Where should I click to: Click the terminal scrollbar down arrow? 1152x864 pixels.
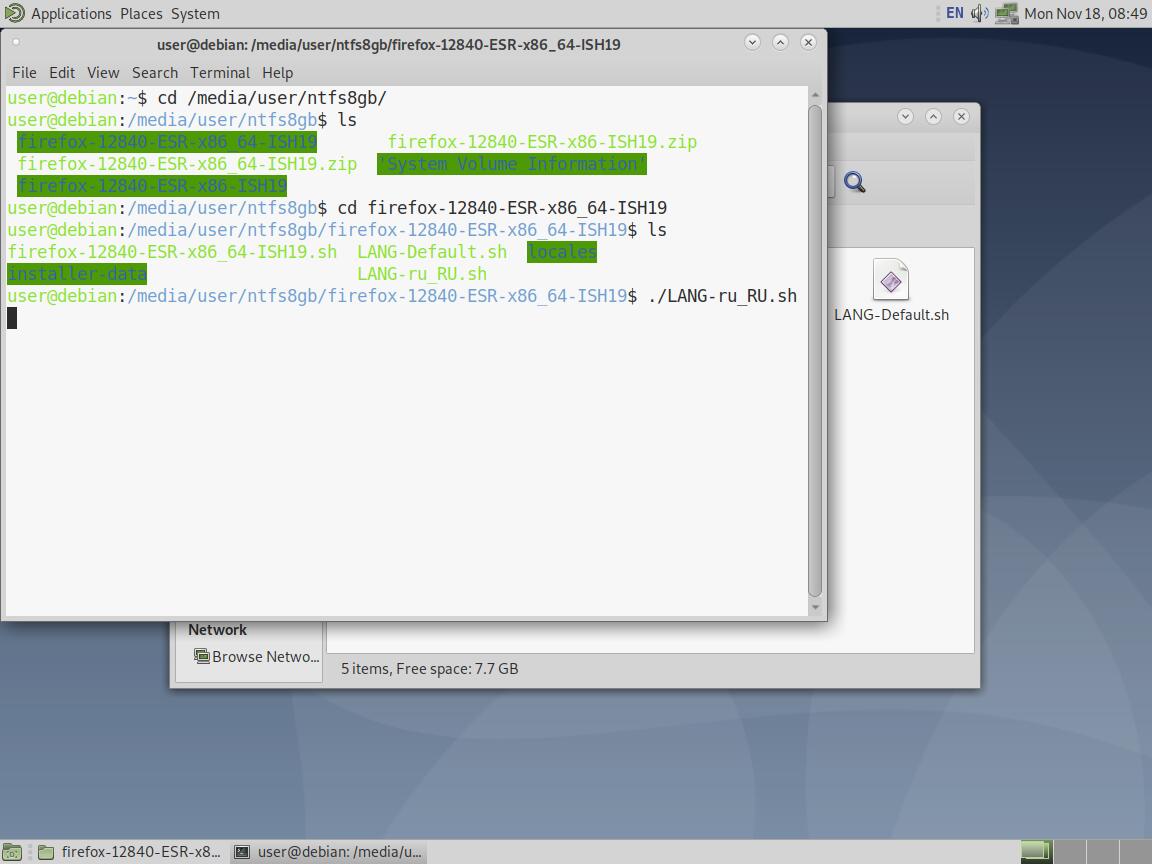pyautogui.click(x=815, y=608)
